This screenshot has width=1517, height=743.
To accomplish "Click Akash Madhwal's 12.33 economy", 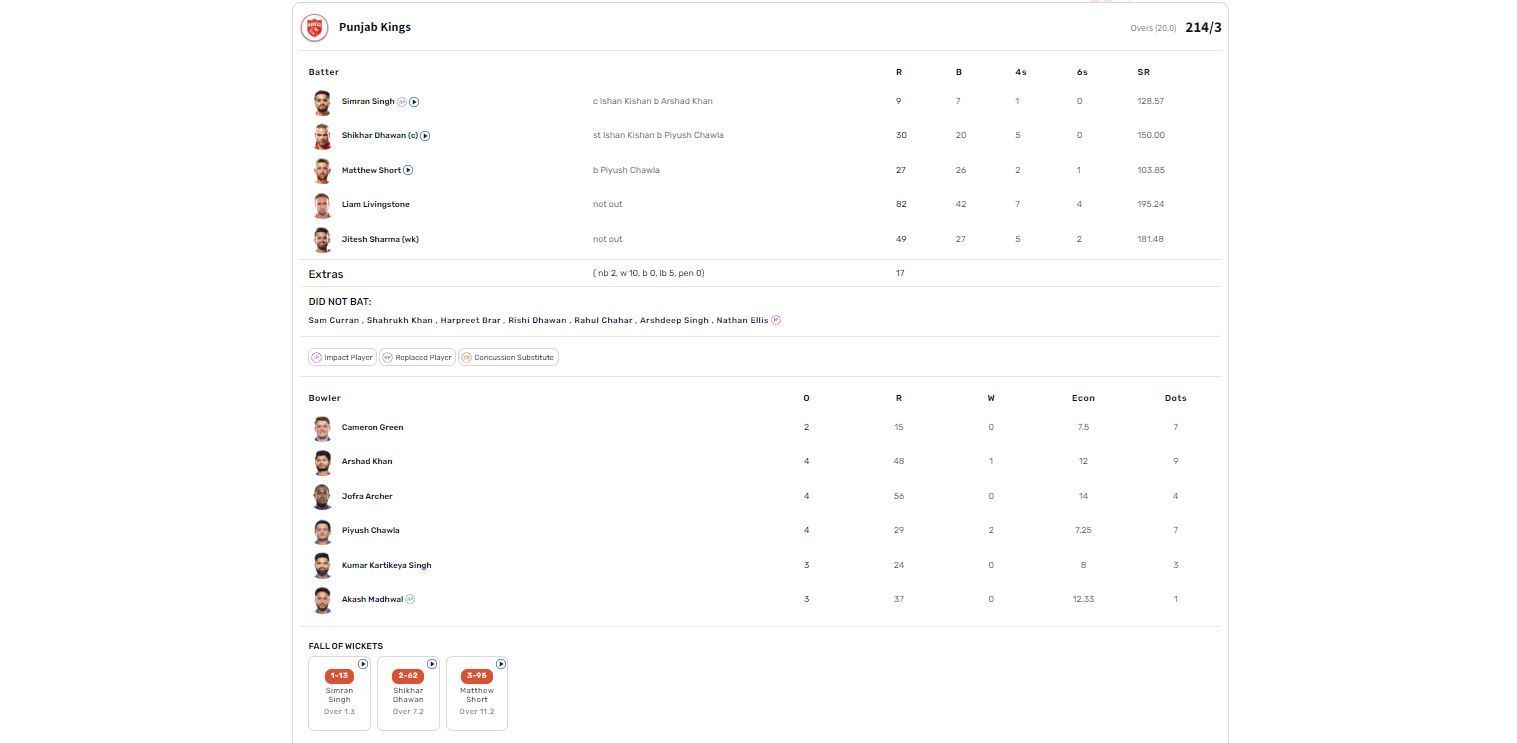I will [x=1083, y=599].
